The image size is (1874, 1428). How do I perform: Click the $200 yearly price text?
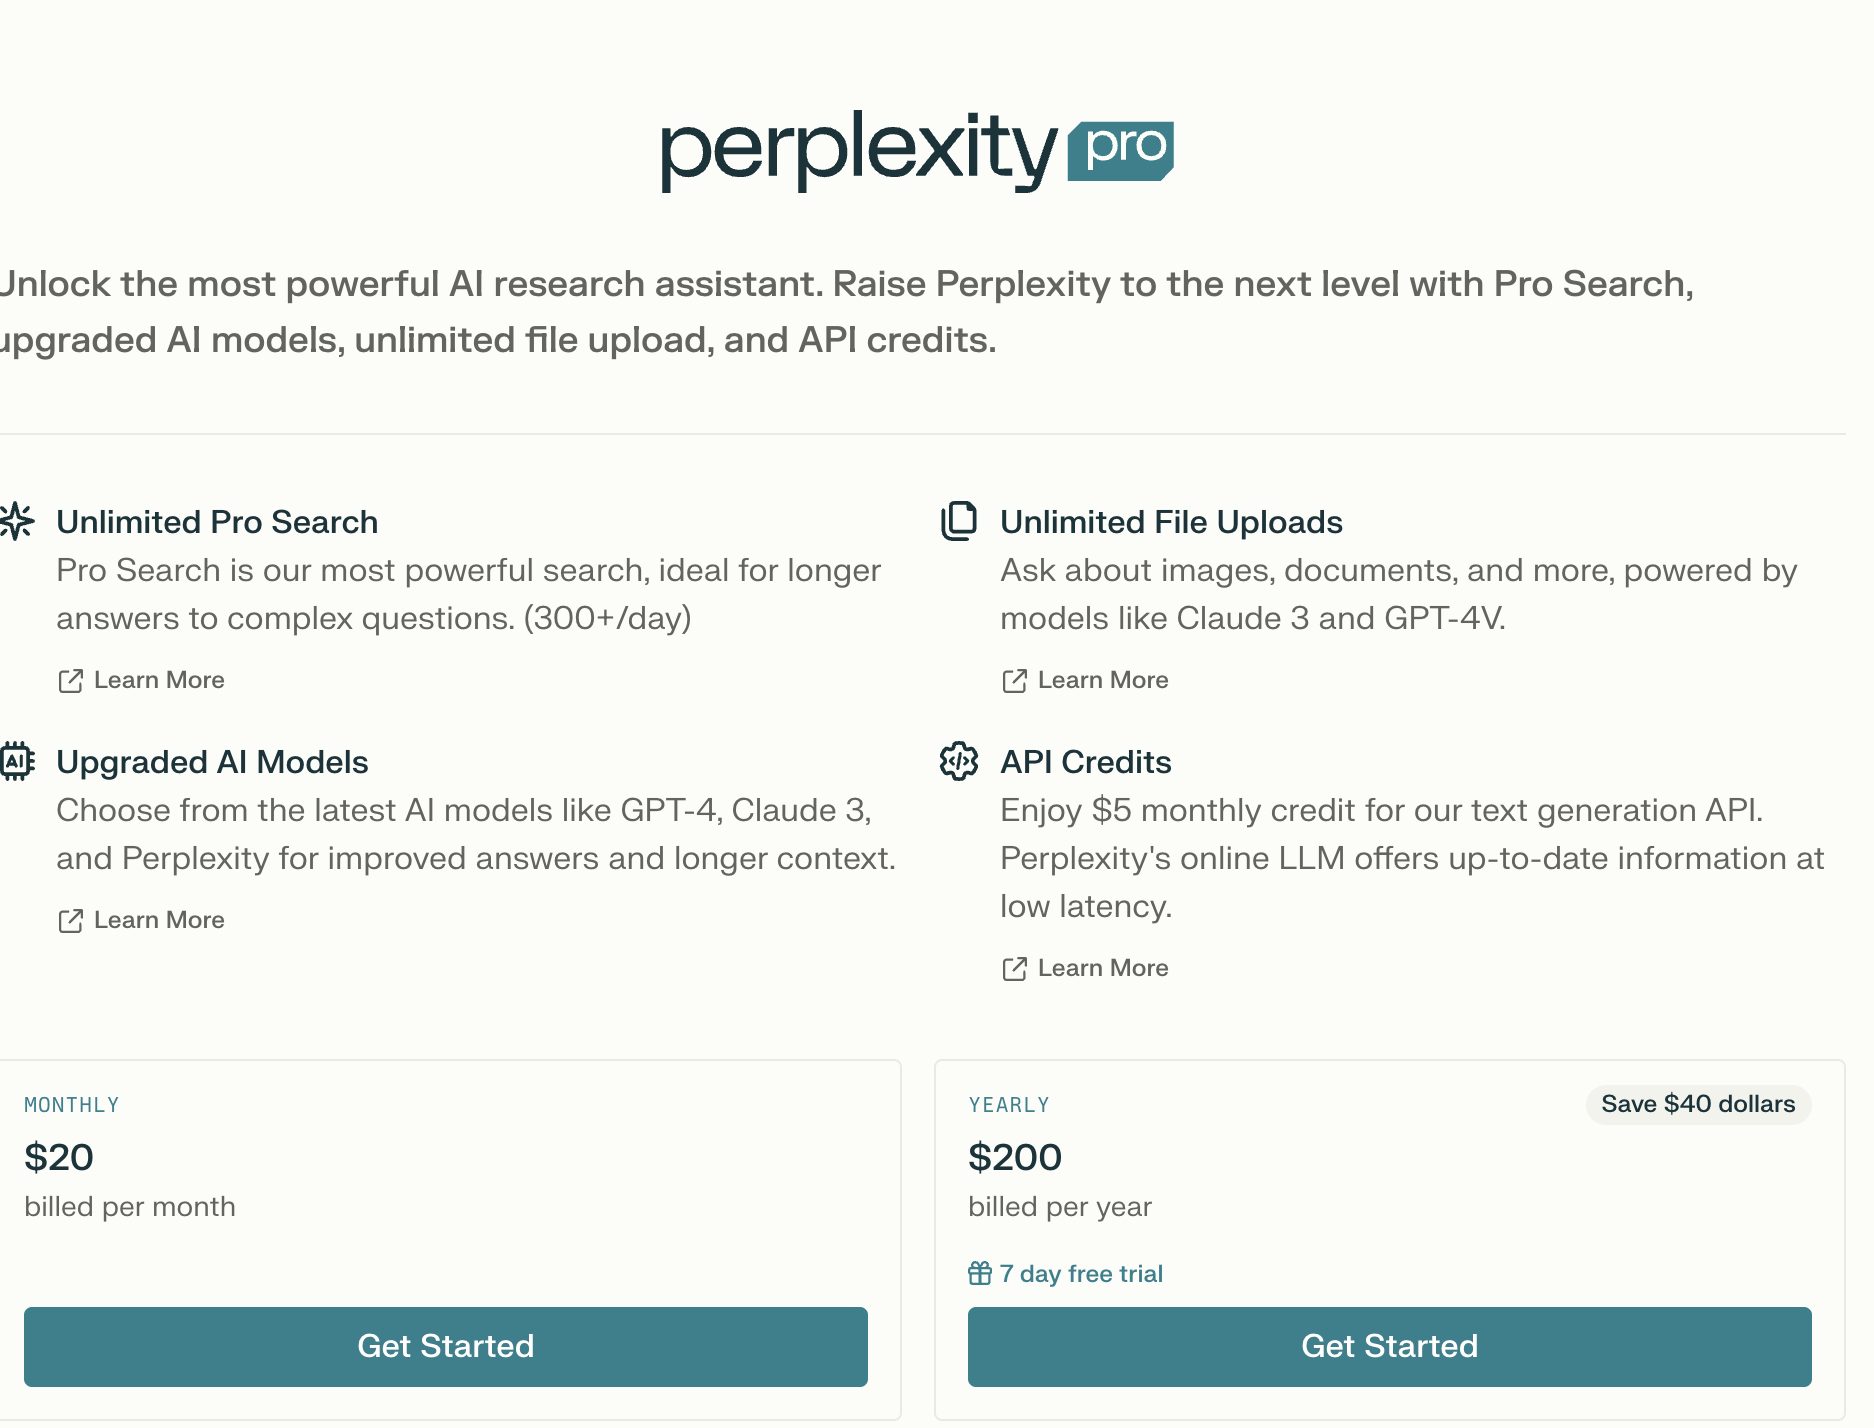click(1014, 1156)
